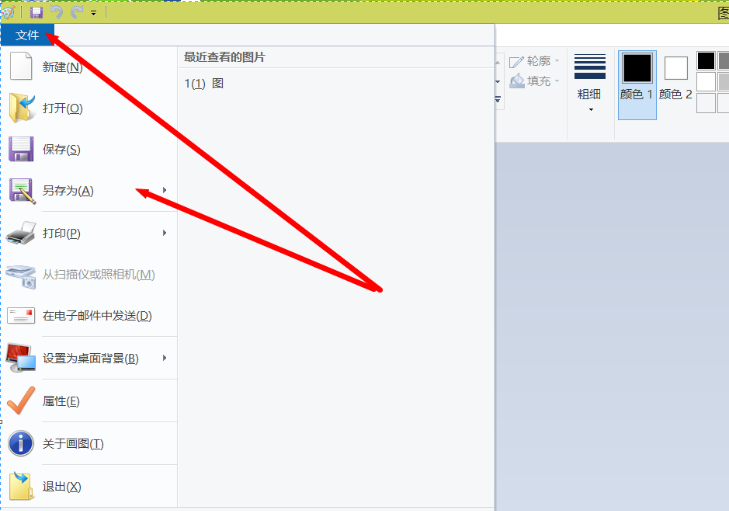Screen dimensions: 729x511
Task: Click the 保存 floppy disk icon
Action: [x=21, y=149]
